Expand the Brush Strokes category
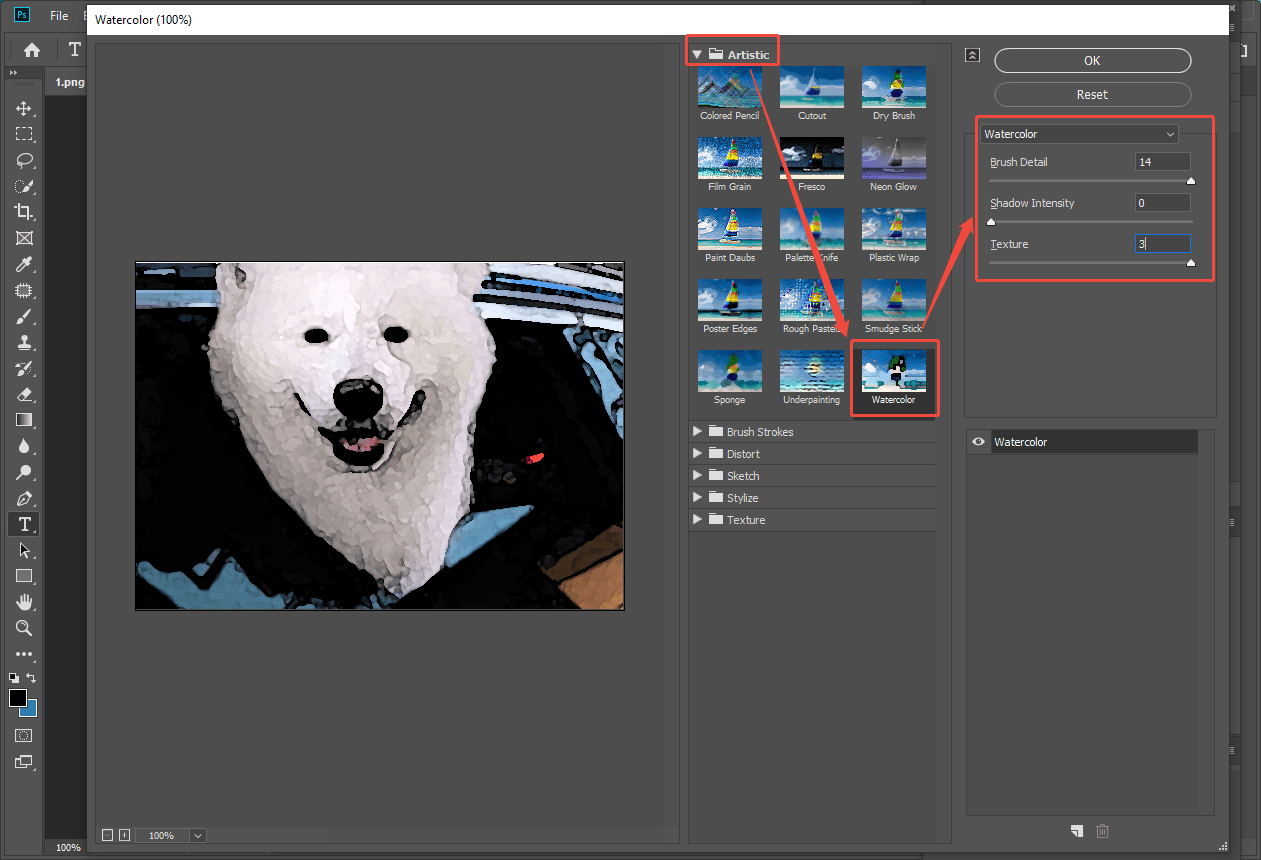This screenshot has height=860, width=1261. tap(697, 431)
